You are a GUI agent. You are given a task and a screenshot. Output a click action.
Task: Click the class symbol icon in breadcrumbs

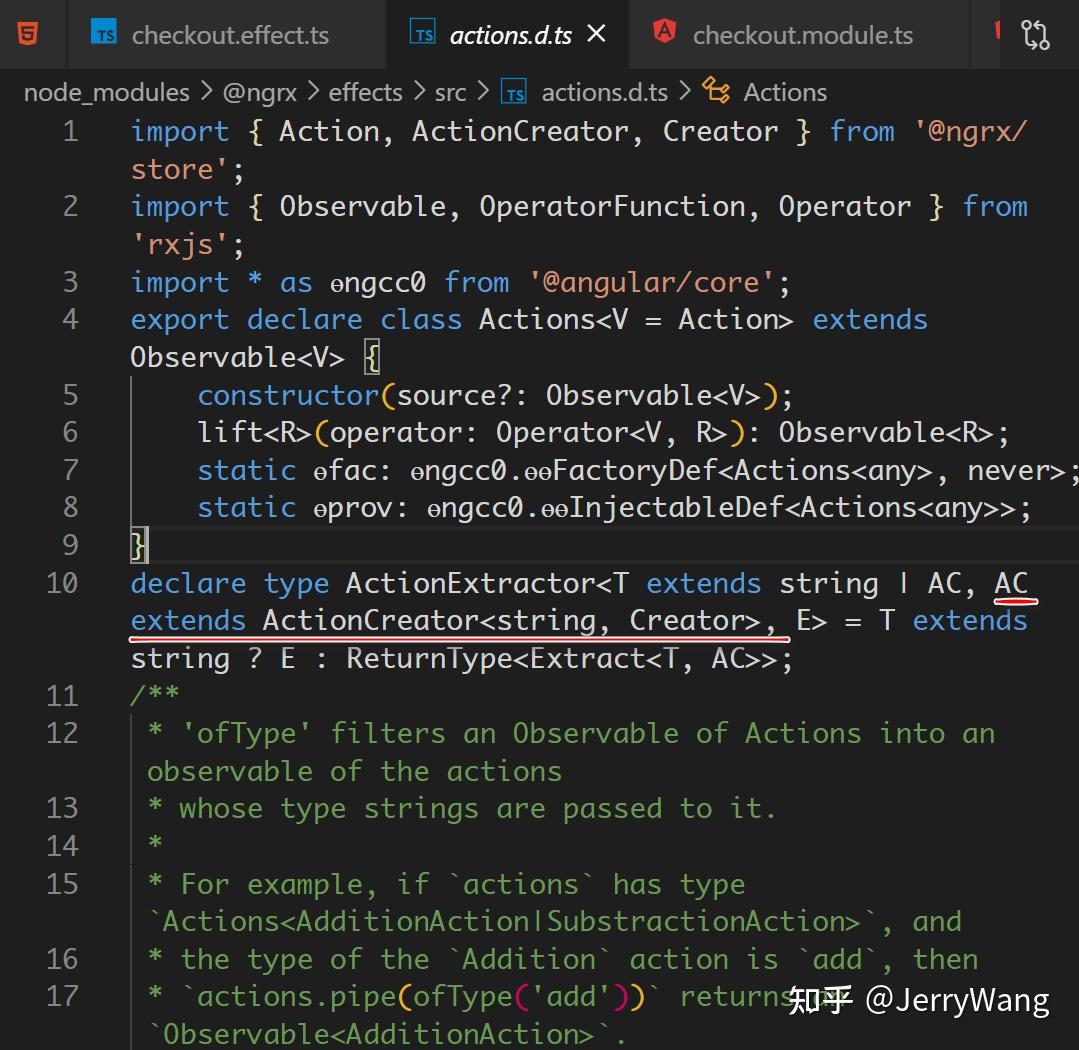coord(716,91)
